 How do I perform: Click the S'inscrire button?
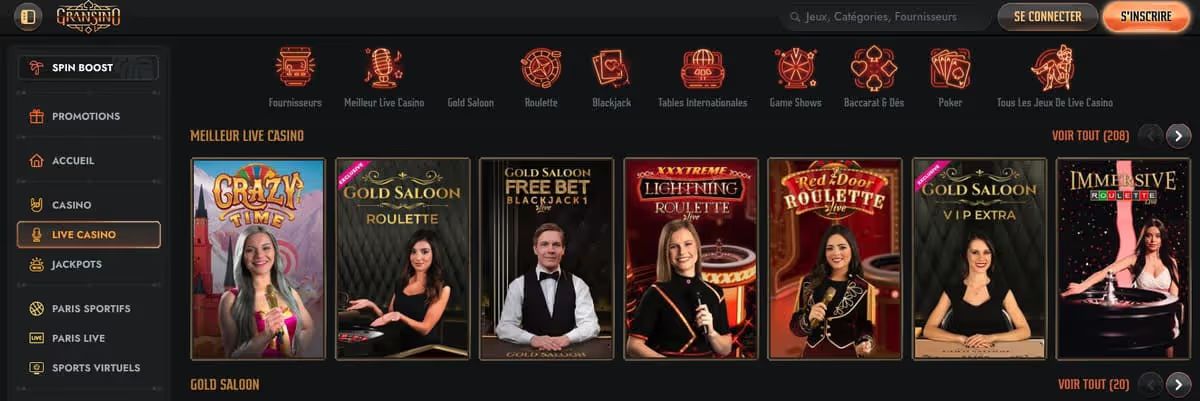pyautogui.click(x=1146, y=17)
